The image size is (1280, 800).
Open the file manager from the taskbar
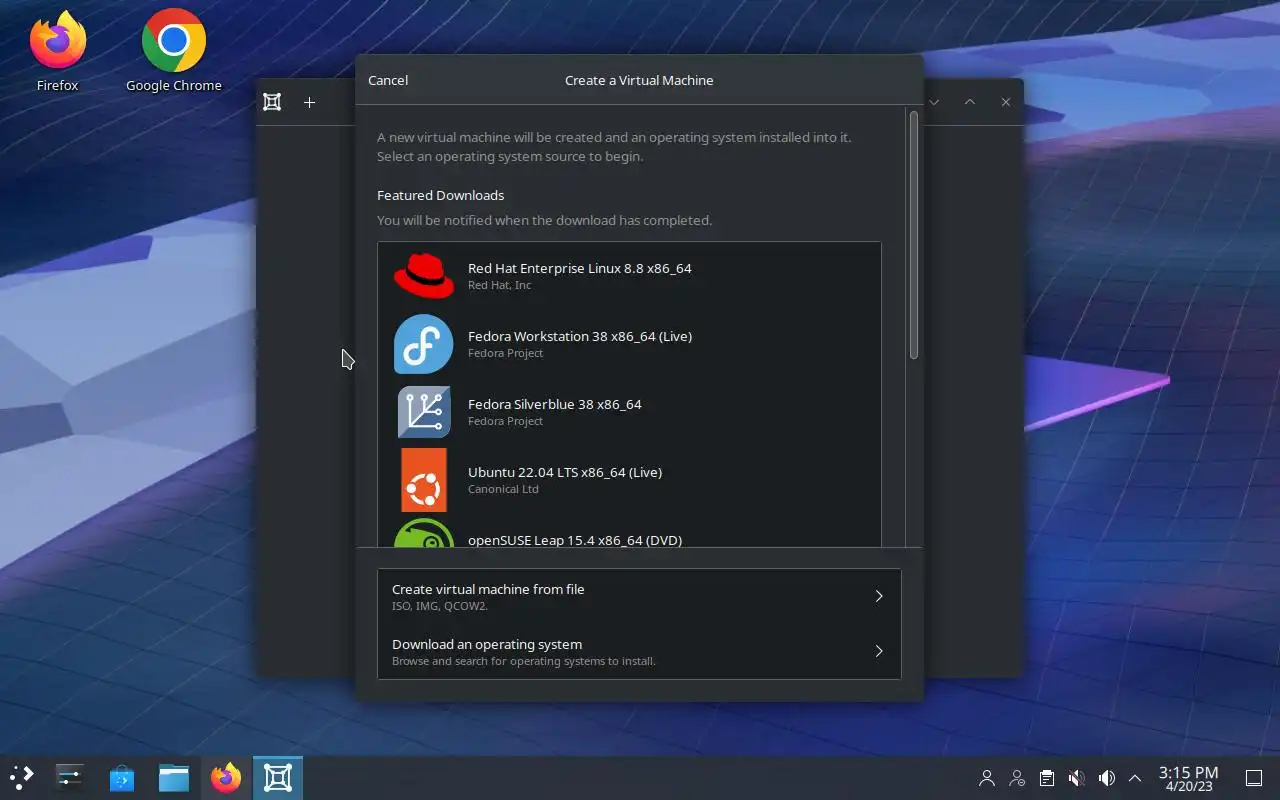click(x=174, y=778)
